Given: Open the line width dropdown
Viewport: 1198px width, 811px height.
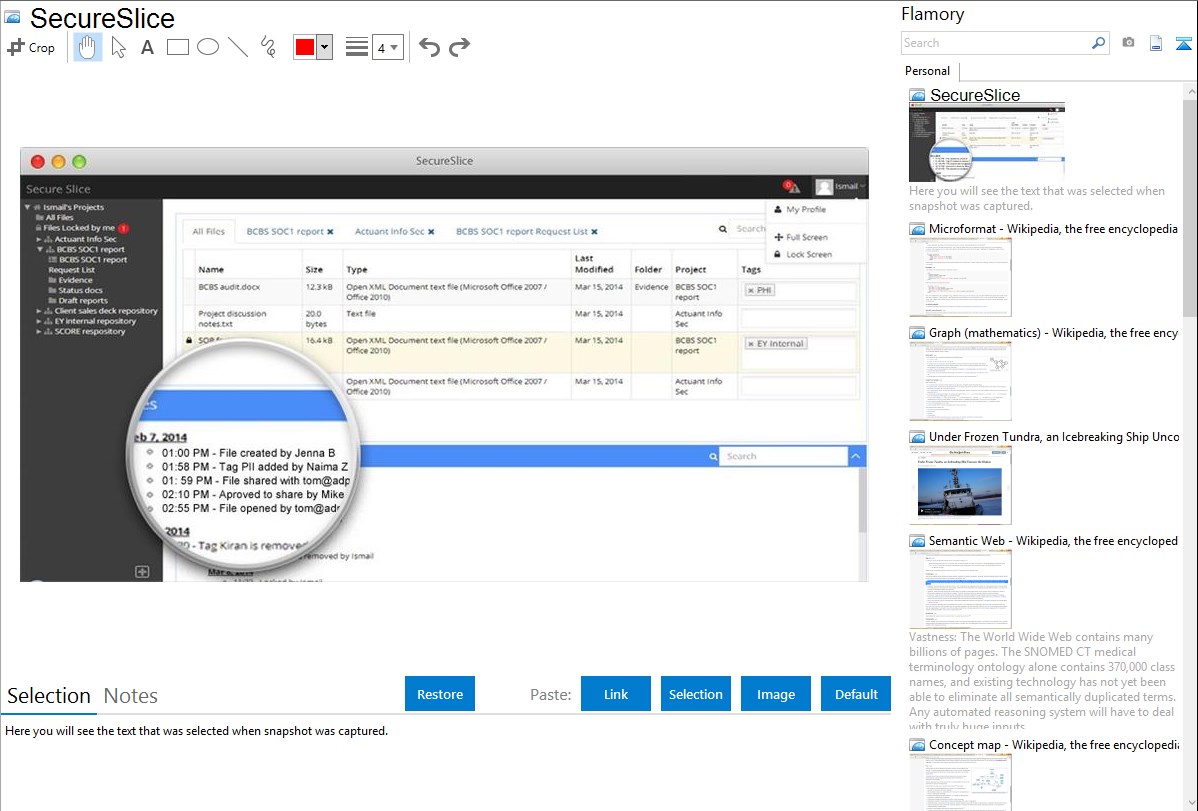Looking at the screenshot, I should pos(387,47).
